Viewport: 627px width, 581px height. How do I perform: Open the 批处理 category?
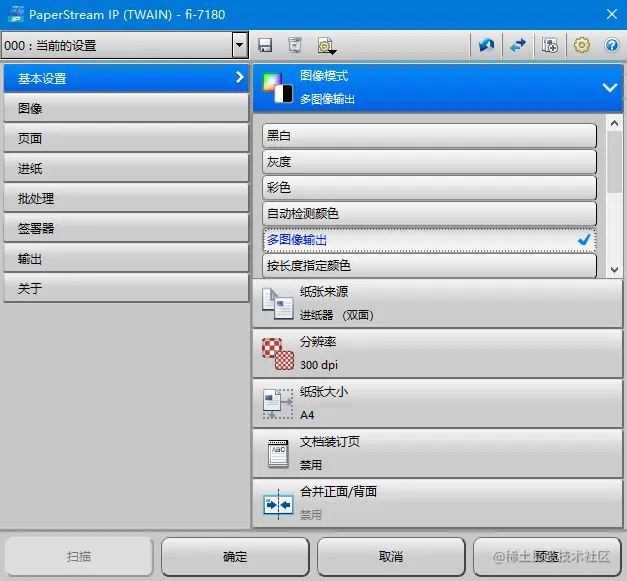(126, 198)
